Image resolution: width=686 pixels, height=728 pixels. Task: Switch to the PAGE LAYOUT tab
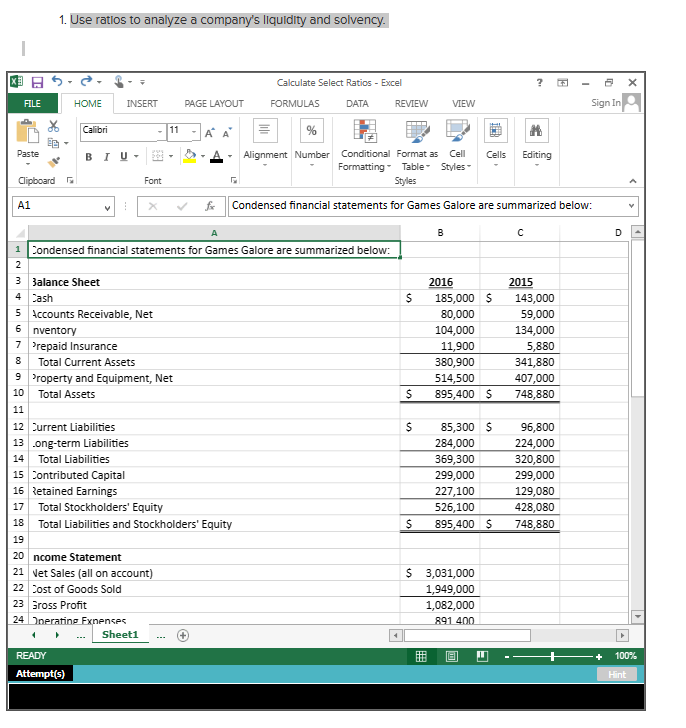pyautogui.click(x=214, y=104)
